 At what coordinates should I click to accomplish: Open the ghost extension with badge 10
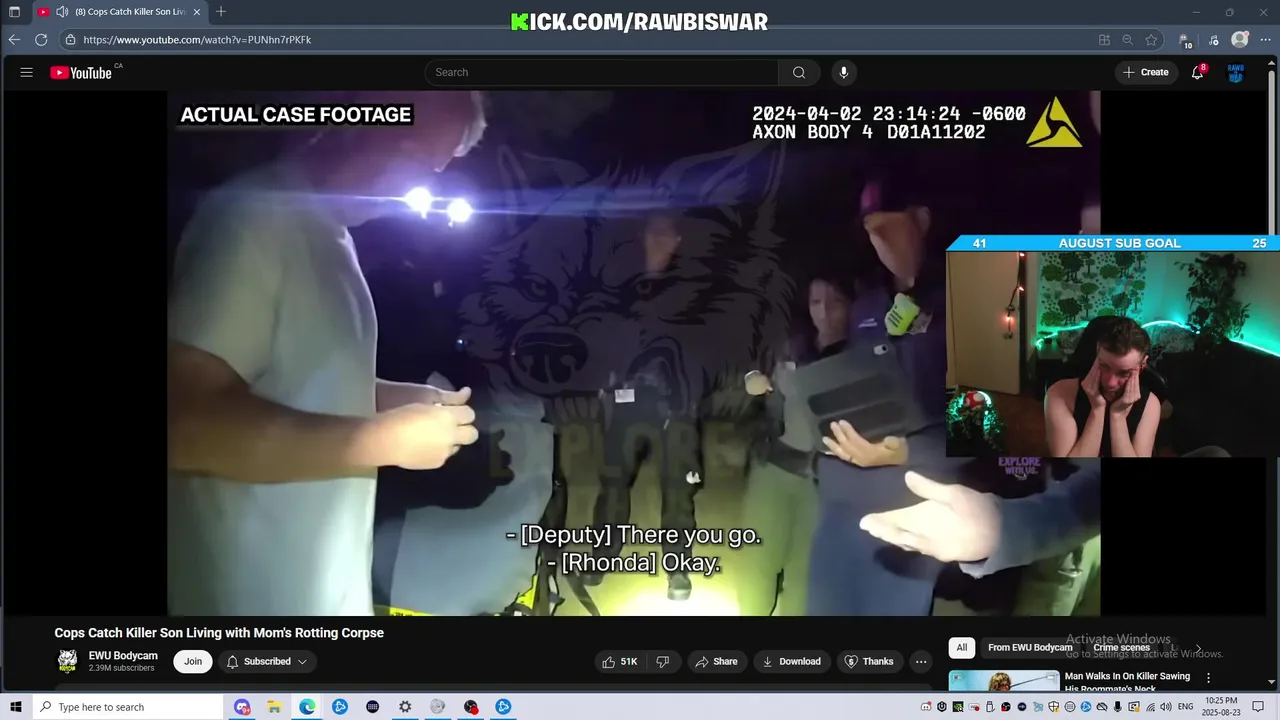1186,41
